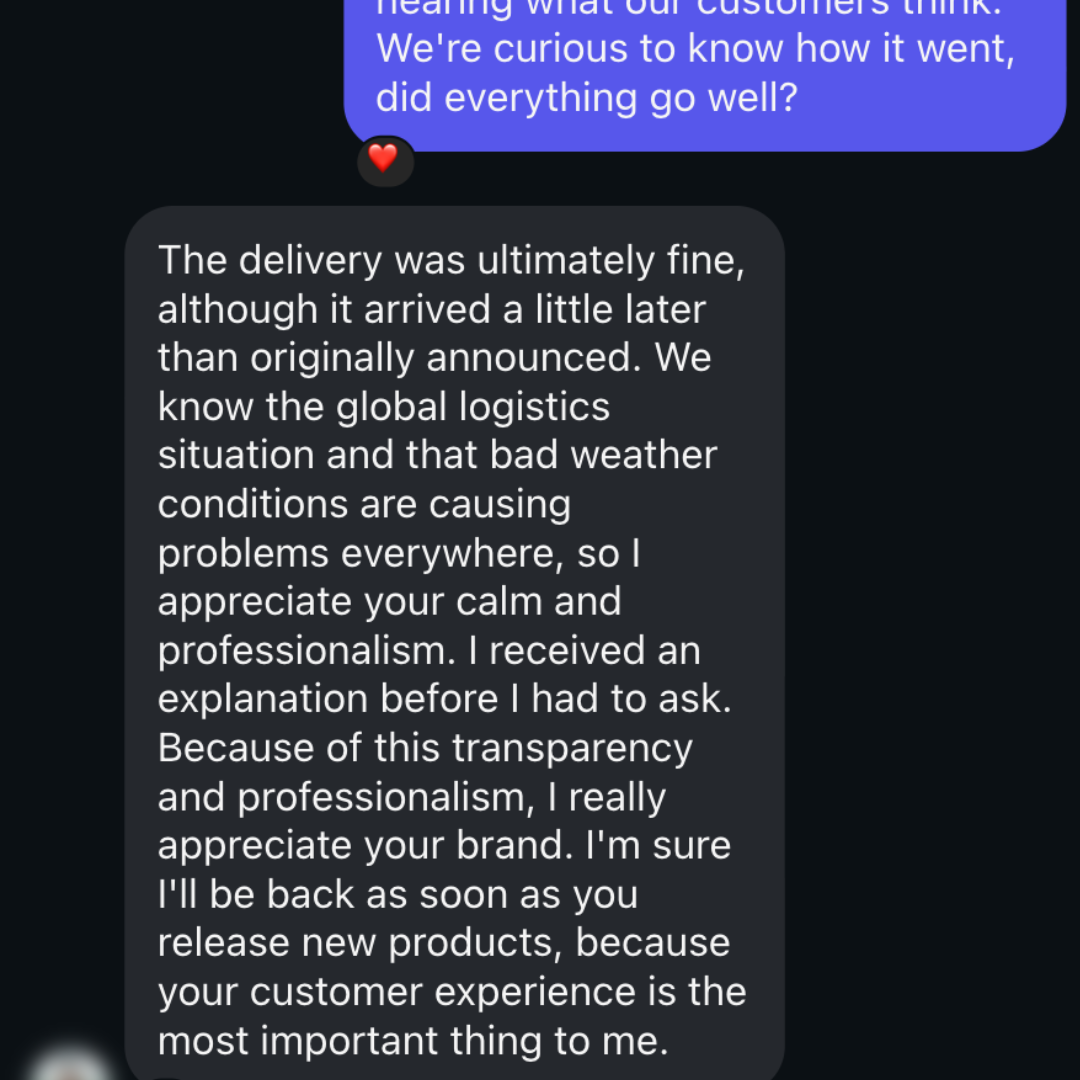Click the line "situation and that bad weather"

pyautogui.click(x=437, y=455)
